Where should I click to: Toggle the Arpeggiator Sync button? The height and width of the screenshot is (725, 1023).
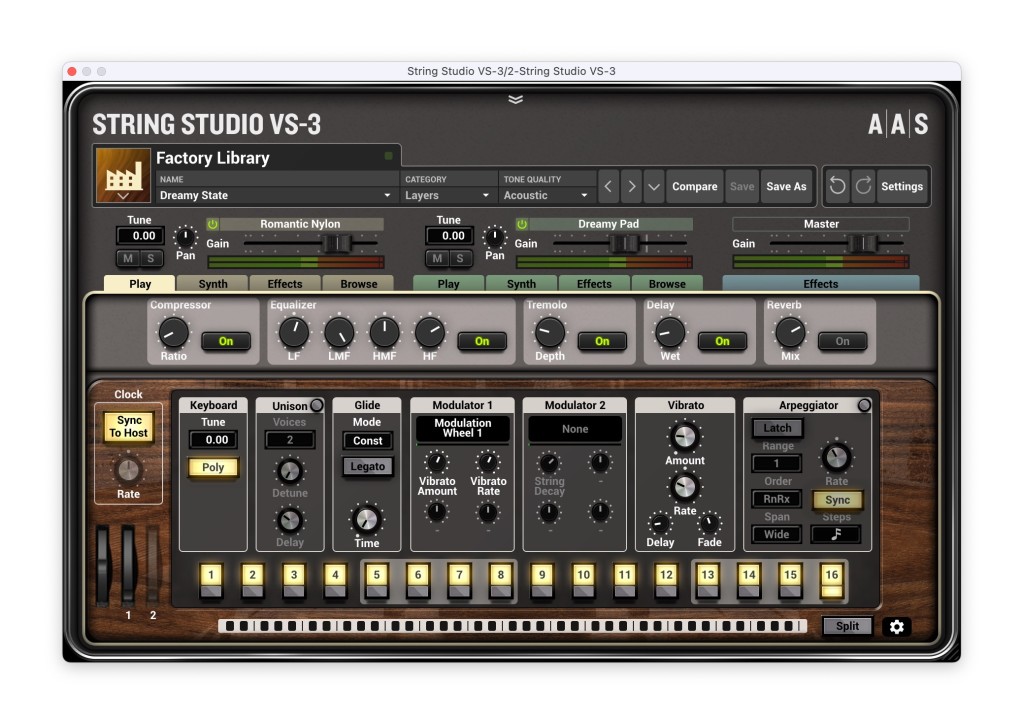[x=837, y=500]
